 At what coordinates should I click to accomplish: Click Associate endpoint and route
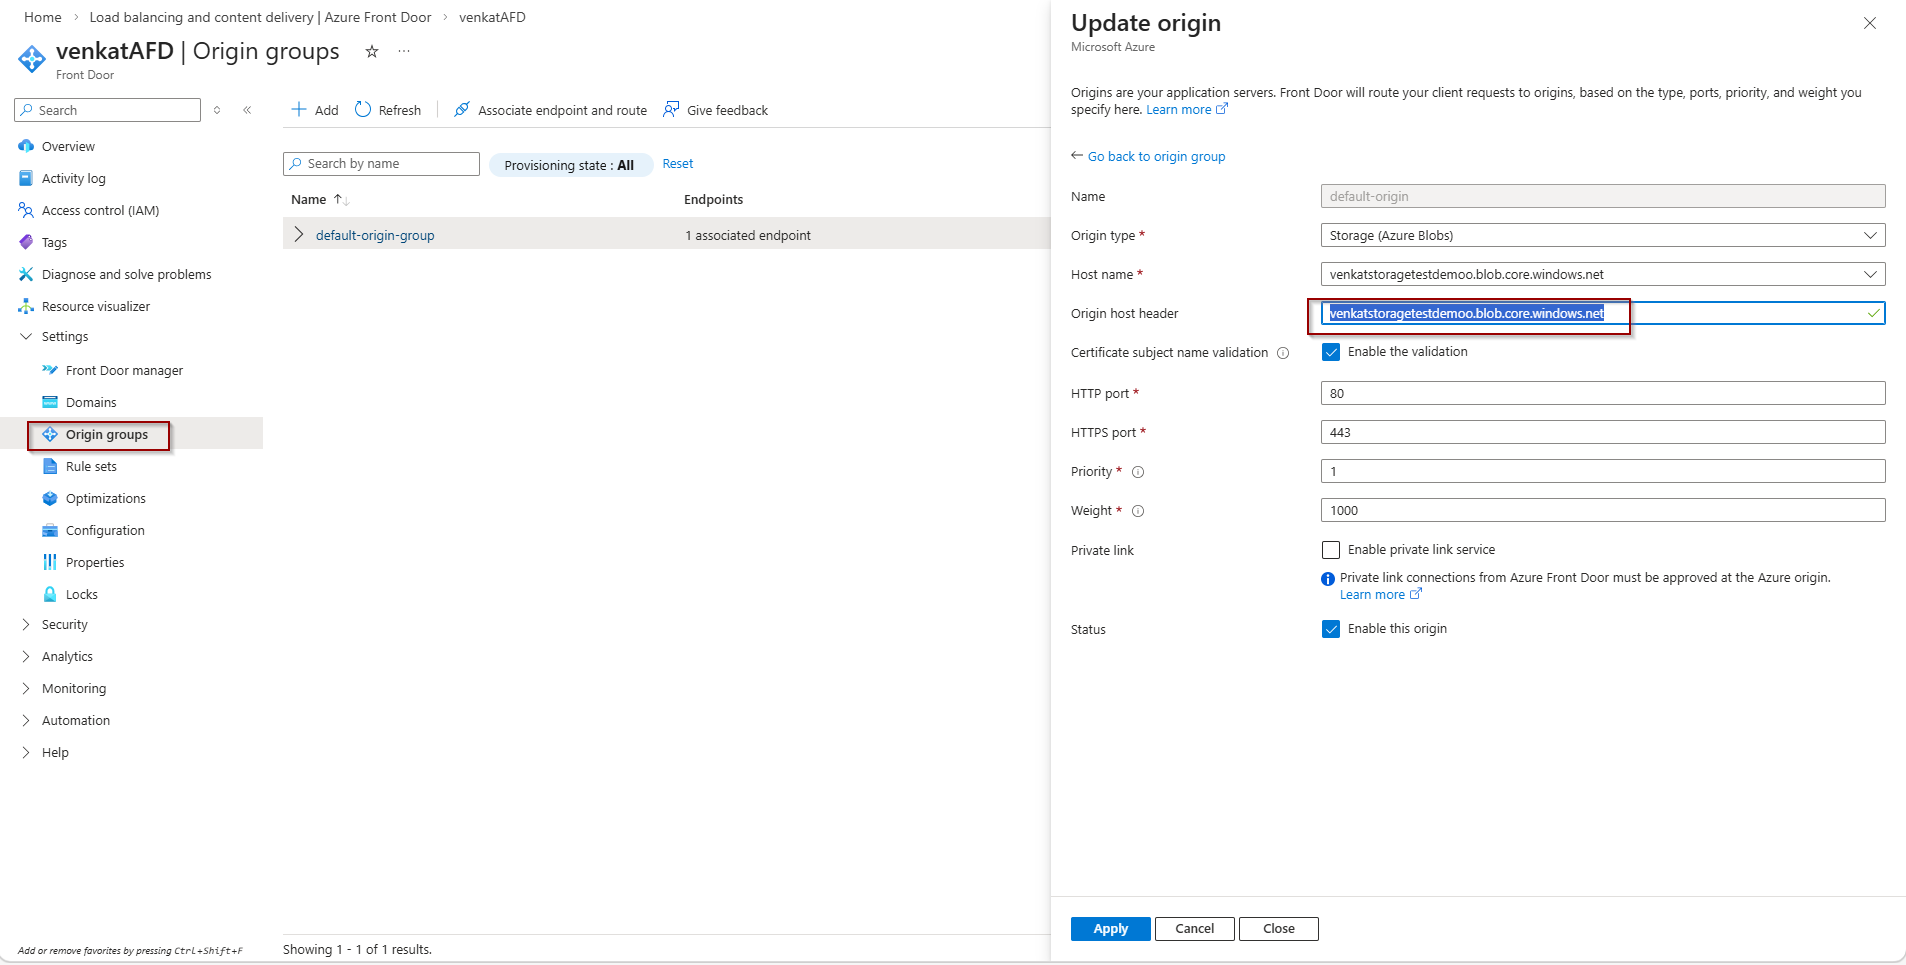click(x=550, y=110)
